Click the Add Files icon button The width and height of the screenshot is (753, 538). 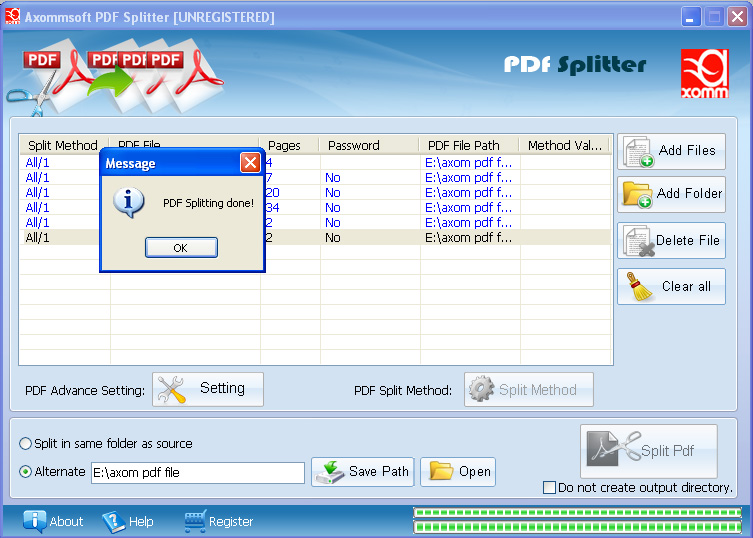639,152
